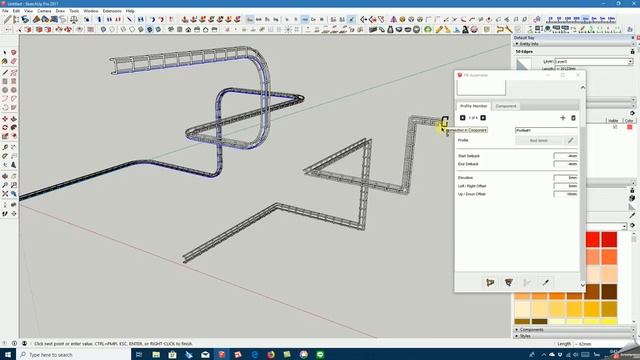Viewport: 640px width, 360px height.
Task: Open the Window menu
Action: tap(91, 11)
